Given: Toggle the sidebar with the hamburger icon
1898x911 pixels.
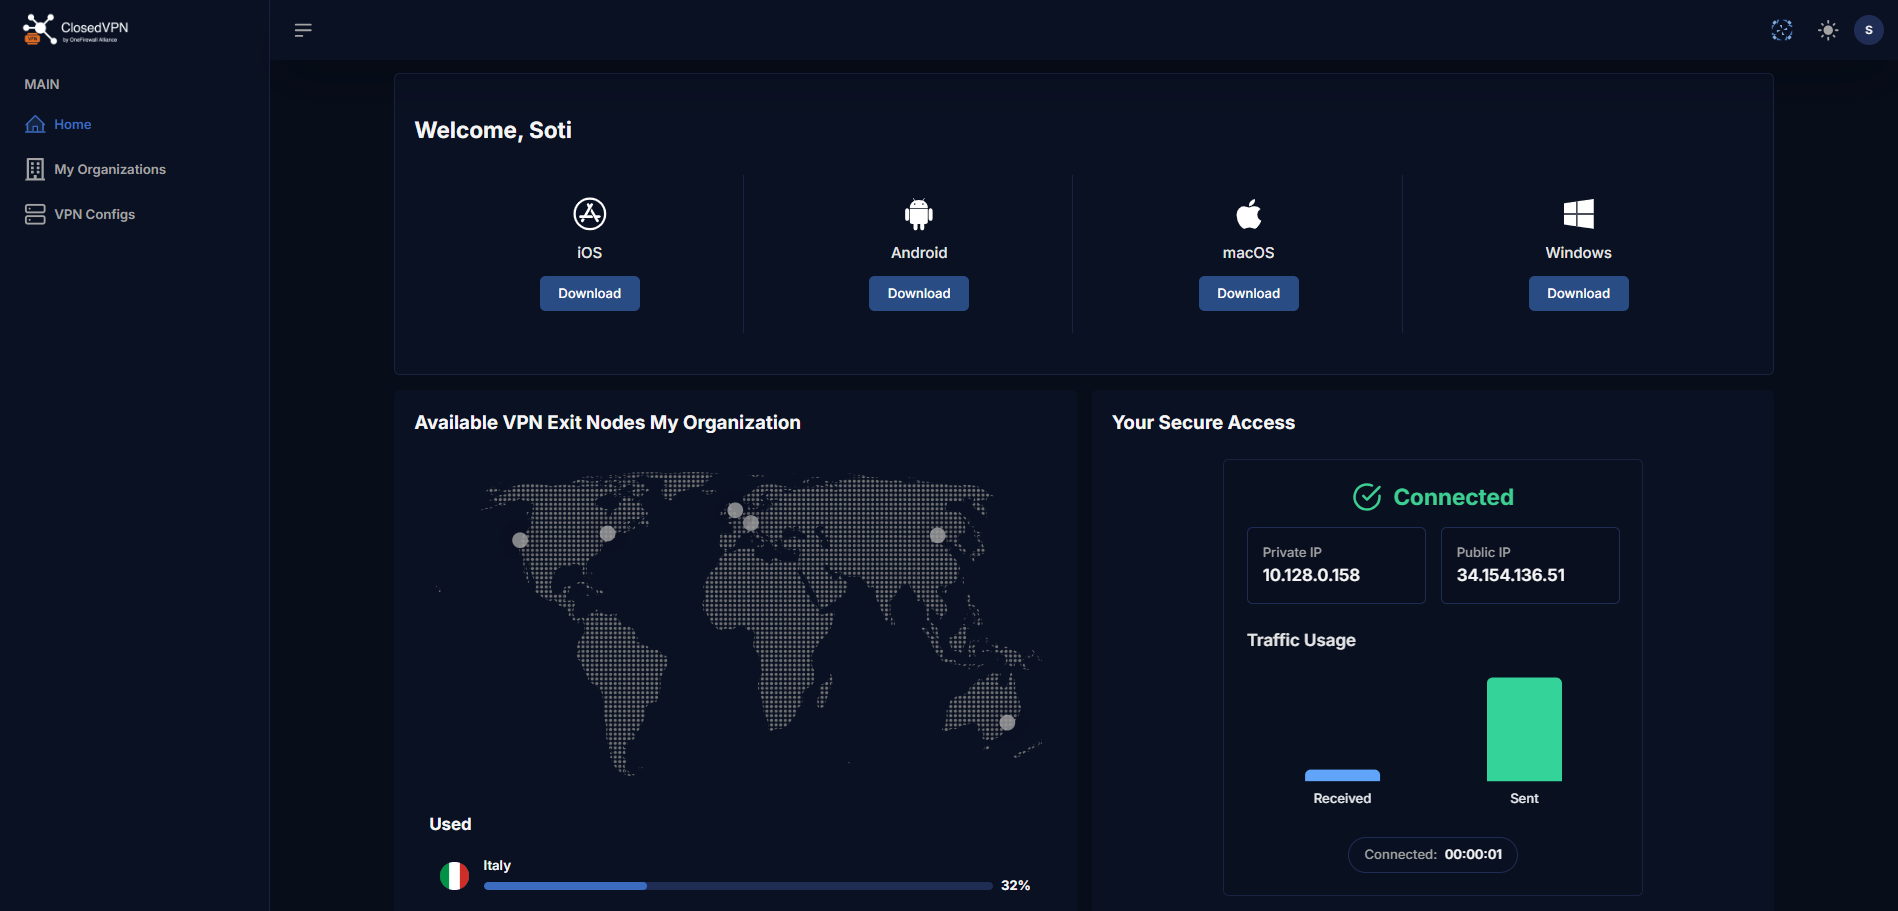Looking at the screenshot, I should coord(302,30).
